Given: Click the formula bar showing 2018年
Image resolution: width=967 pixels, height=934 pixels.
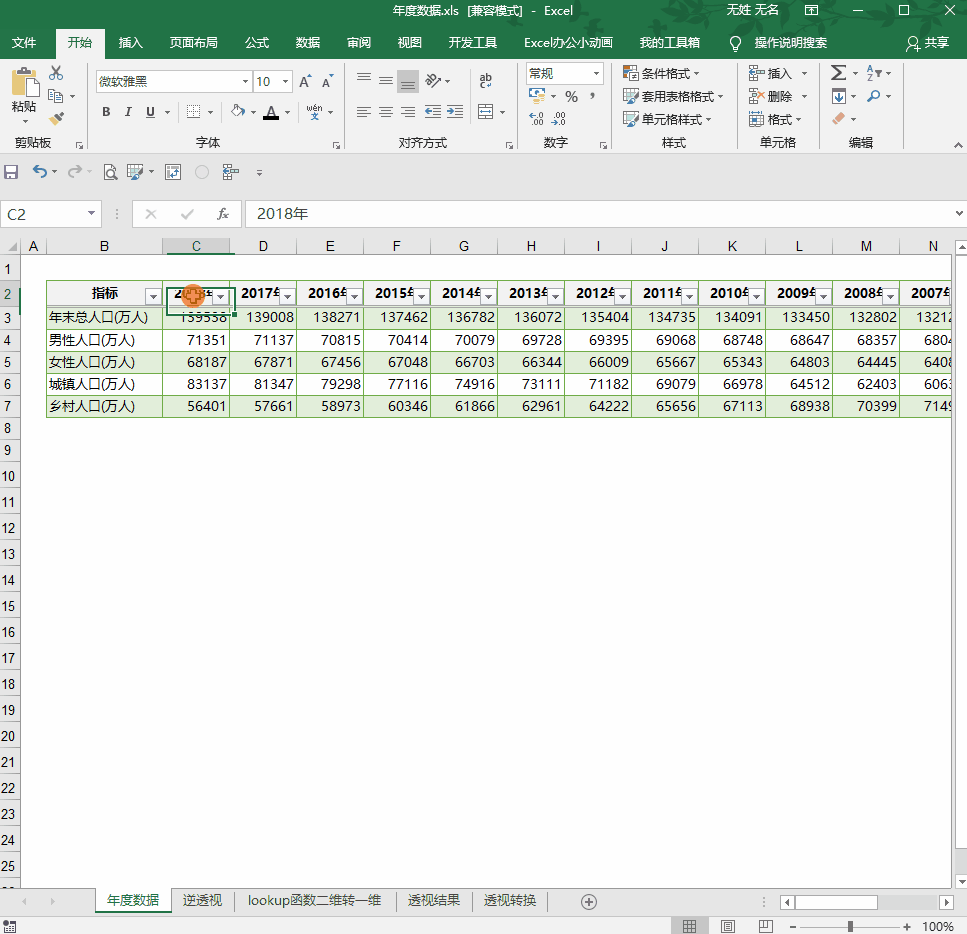Looking at the screenshot, I should click(598, 213).
